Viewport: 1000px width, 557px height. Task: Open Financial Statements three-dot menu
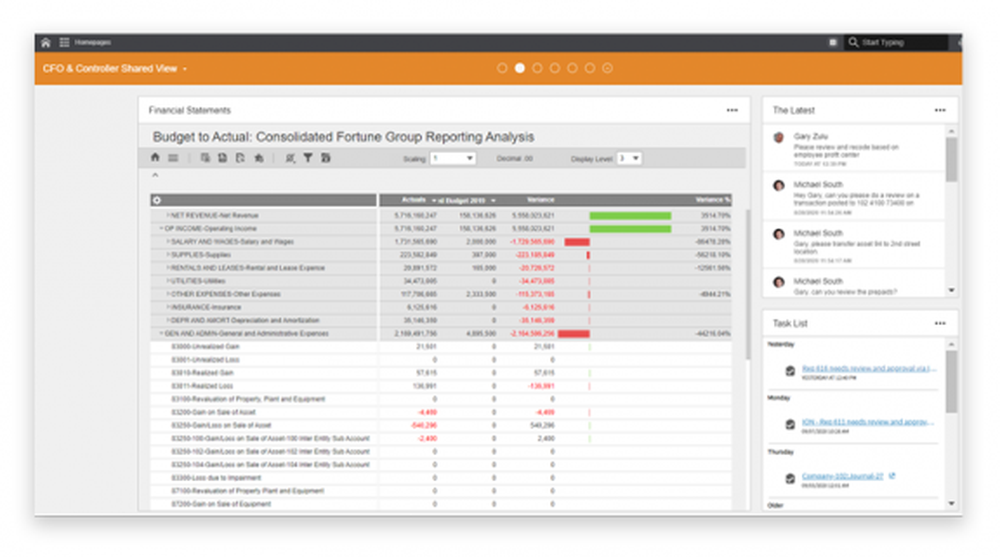[x=732, y=110]
